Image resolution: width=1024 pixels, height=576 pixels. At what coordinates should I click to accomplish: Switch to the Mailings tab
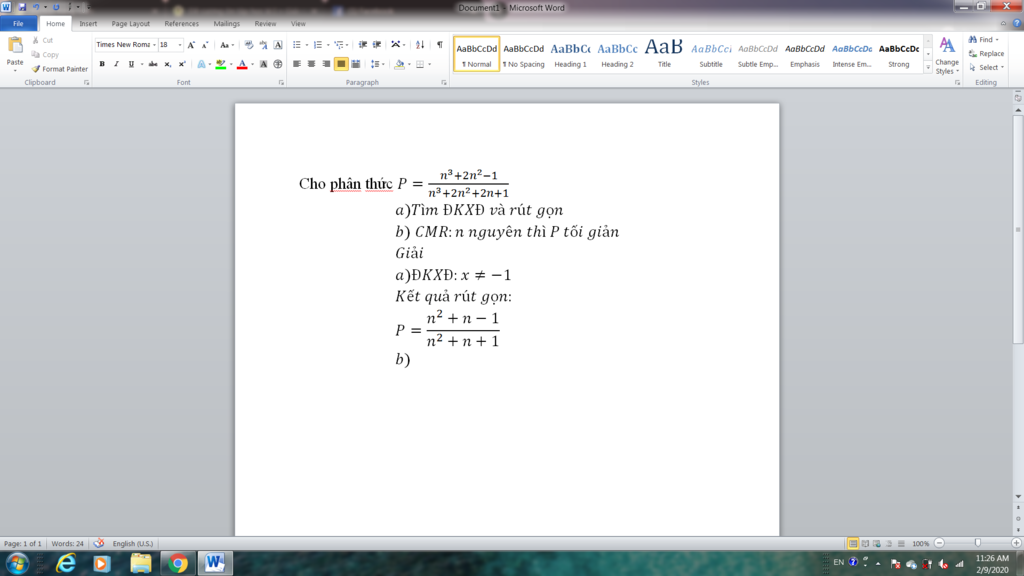click(227, 24)
